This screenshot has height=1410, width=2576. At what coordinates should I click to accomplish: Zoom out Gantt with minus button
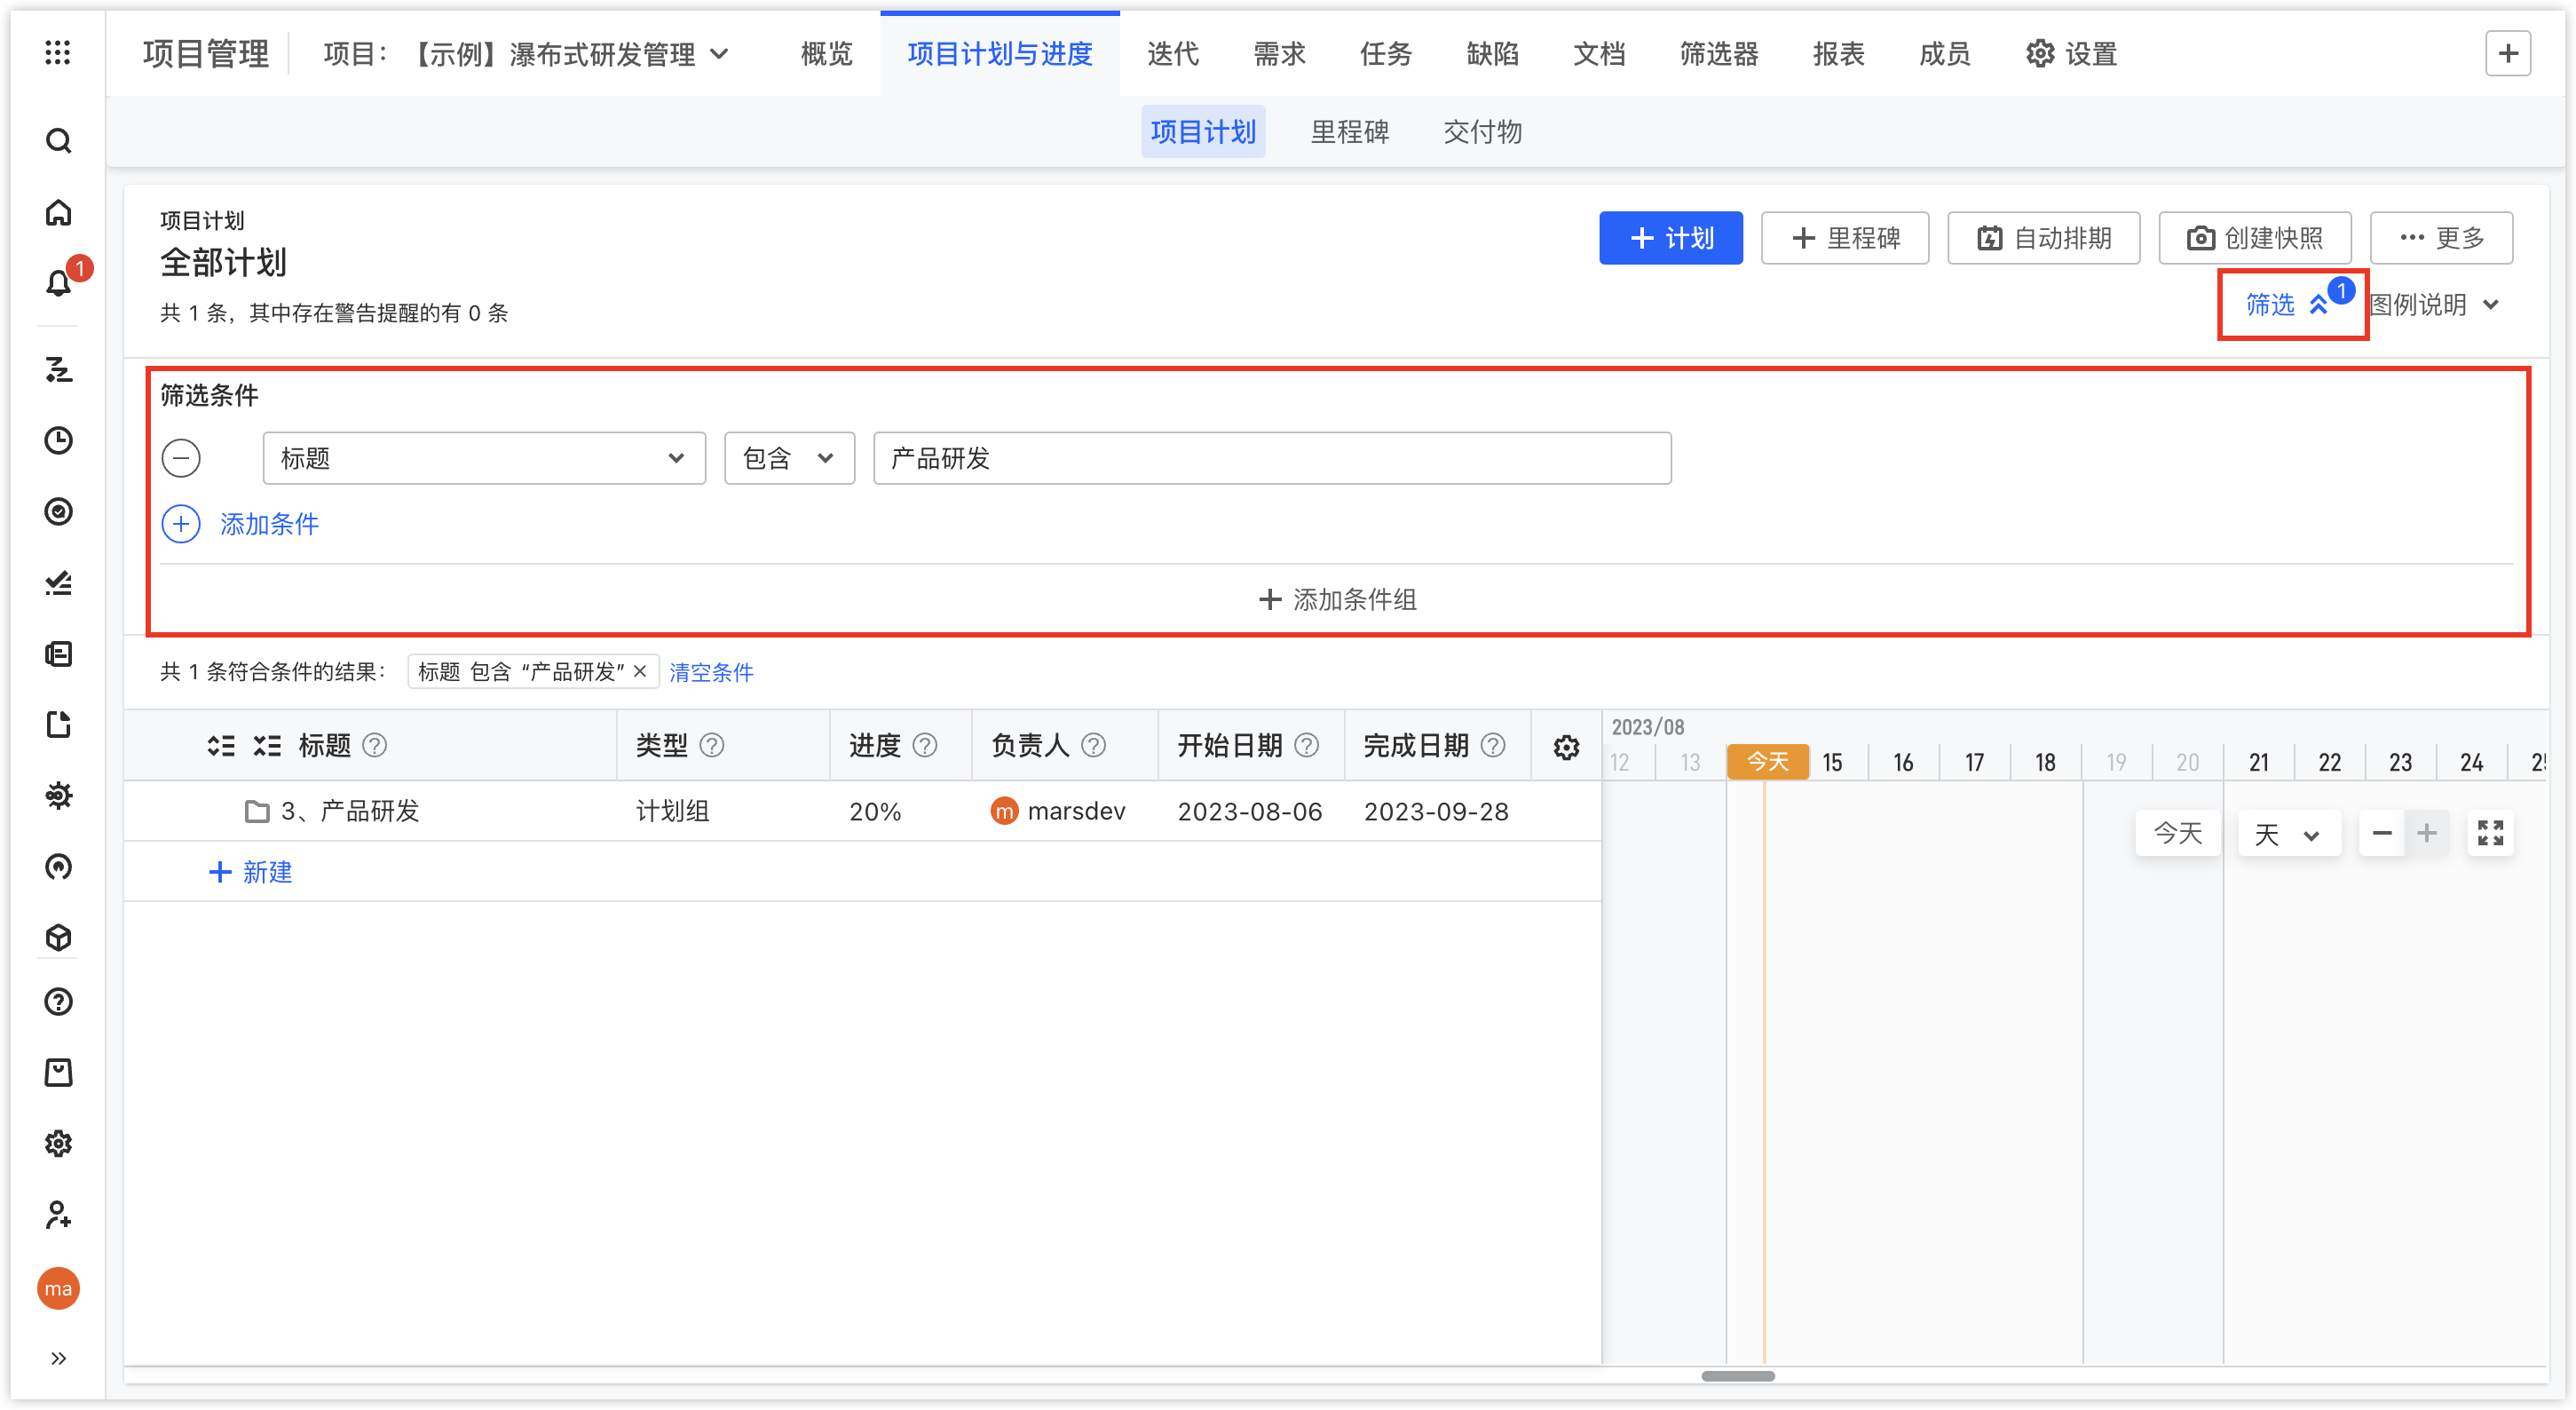tap(2381, 832)
